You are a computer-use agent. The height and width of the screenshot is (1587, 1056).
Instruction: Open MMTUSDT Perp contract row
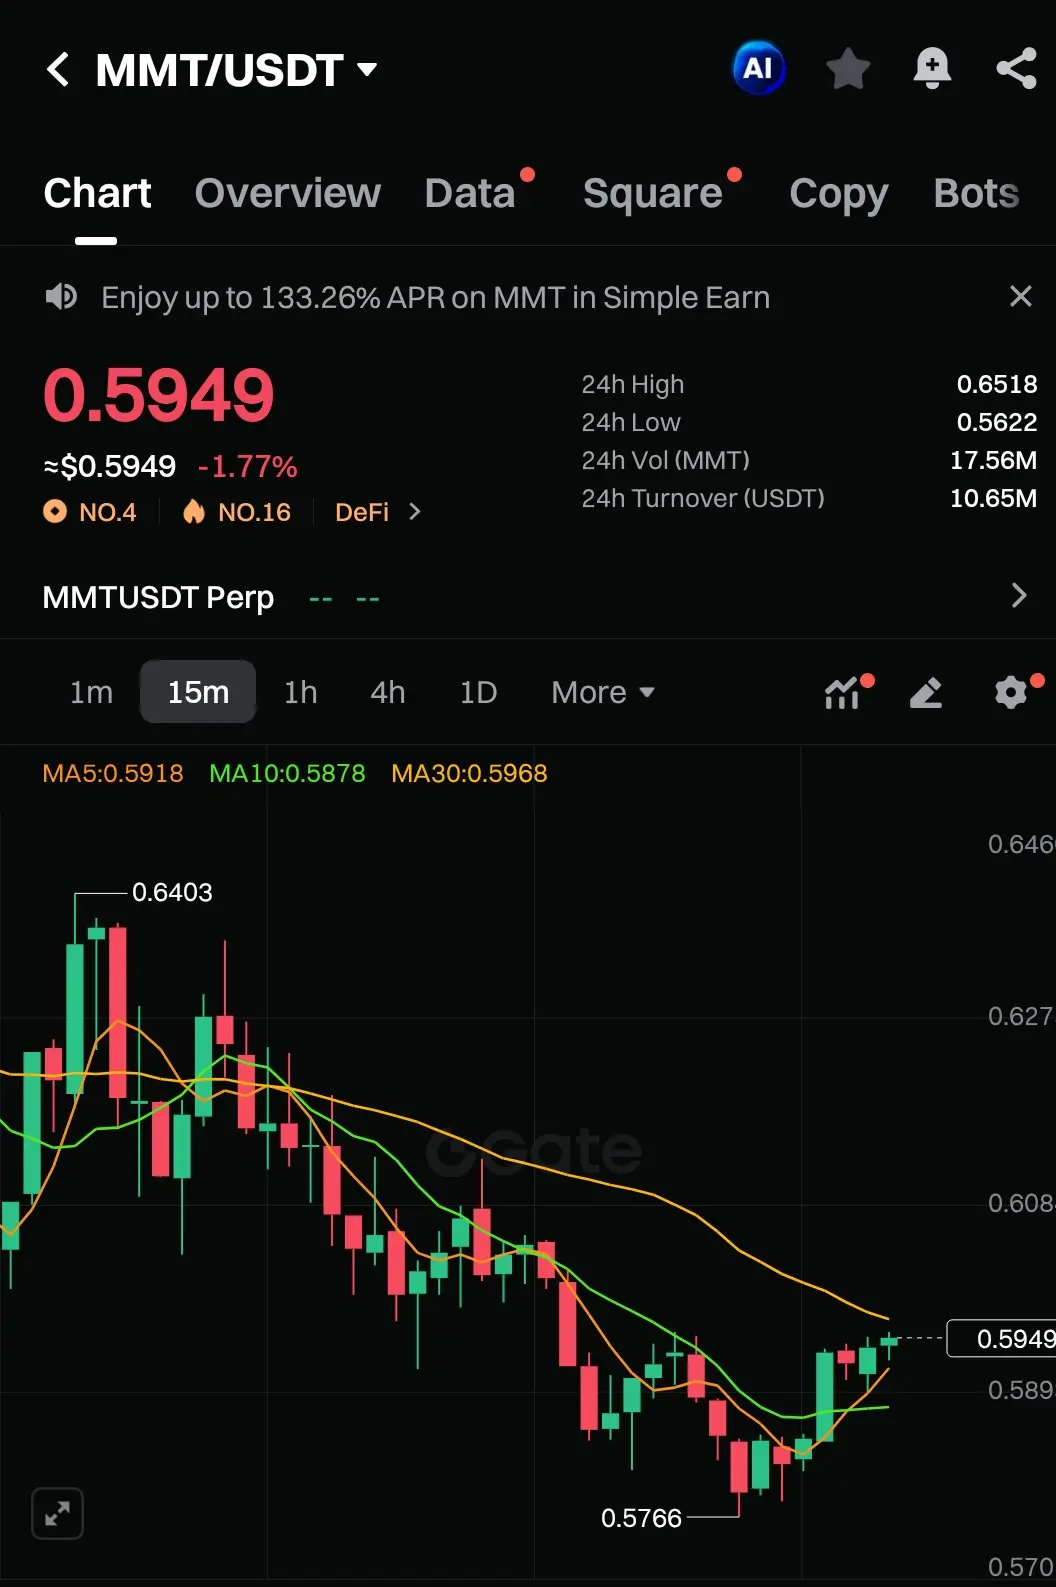(528, 597)
